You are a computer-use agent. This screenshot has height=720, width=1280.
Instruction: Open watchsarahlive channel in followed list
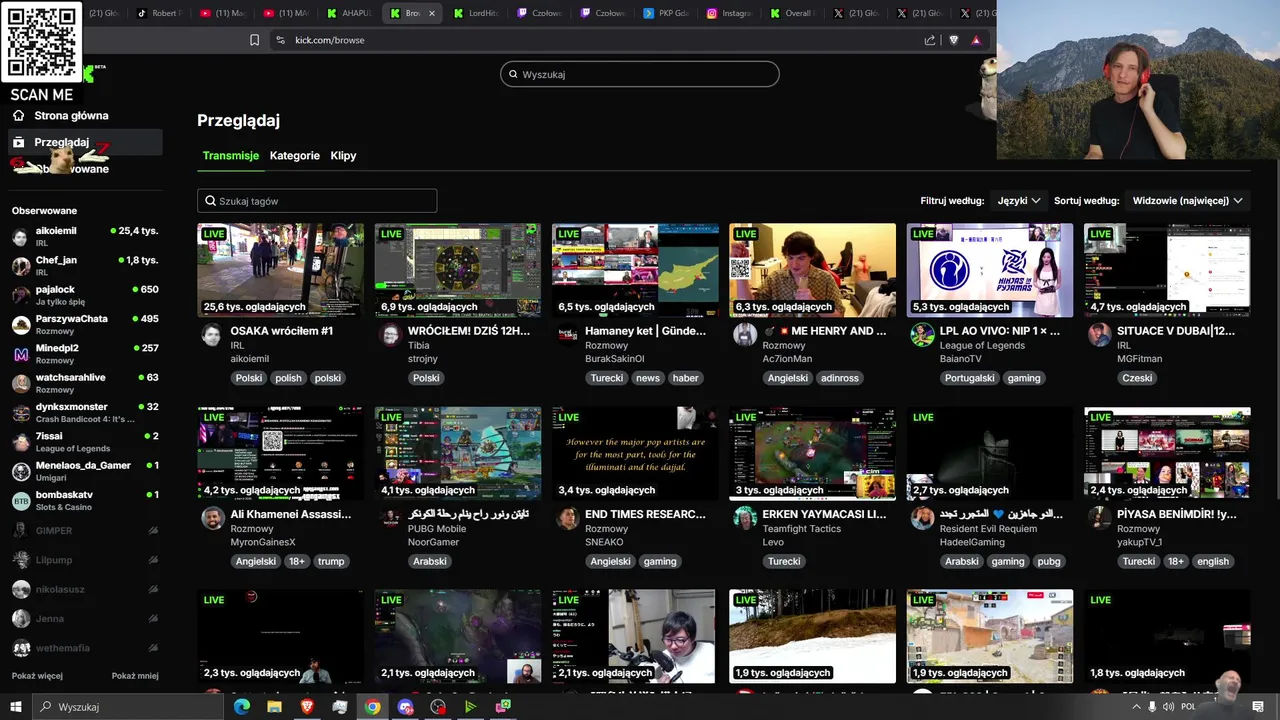pos(85,384)
